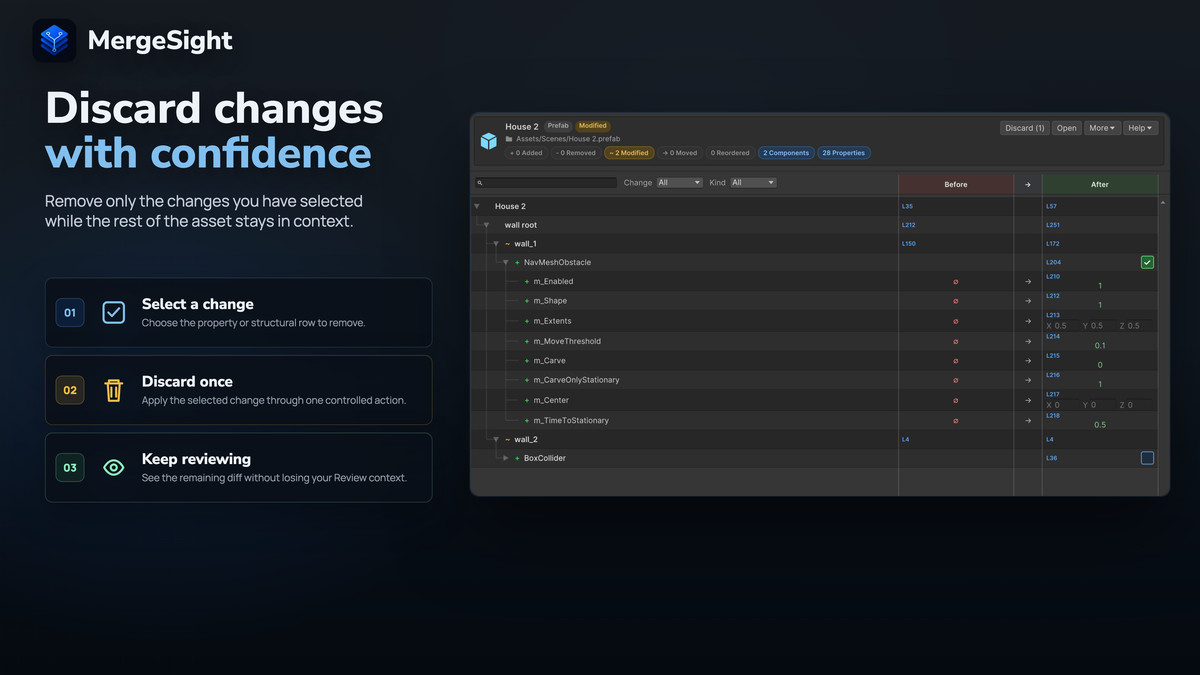Viewport: 1200px width, 675px height.
Task: Click the tilde modified icon beside wall_2
Action: (508, 440)
